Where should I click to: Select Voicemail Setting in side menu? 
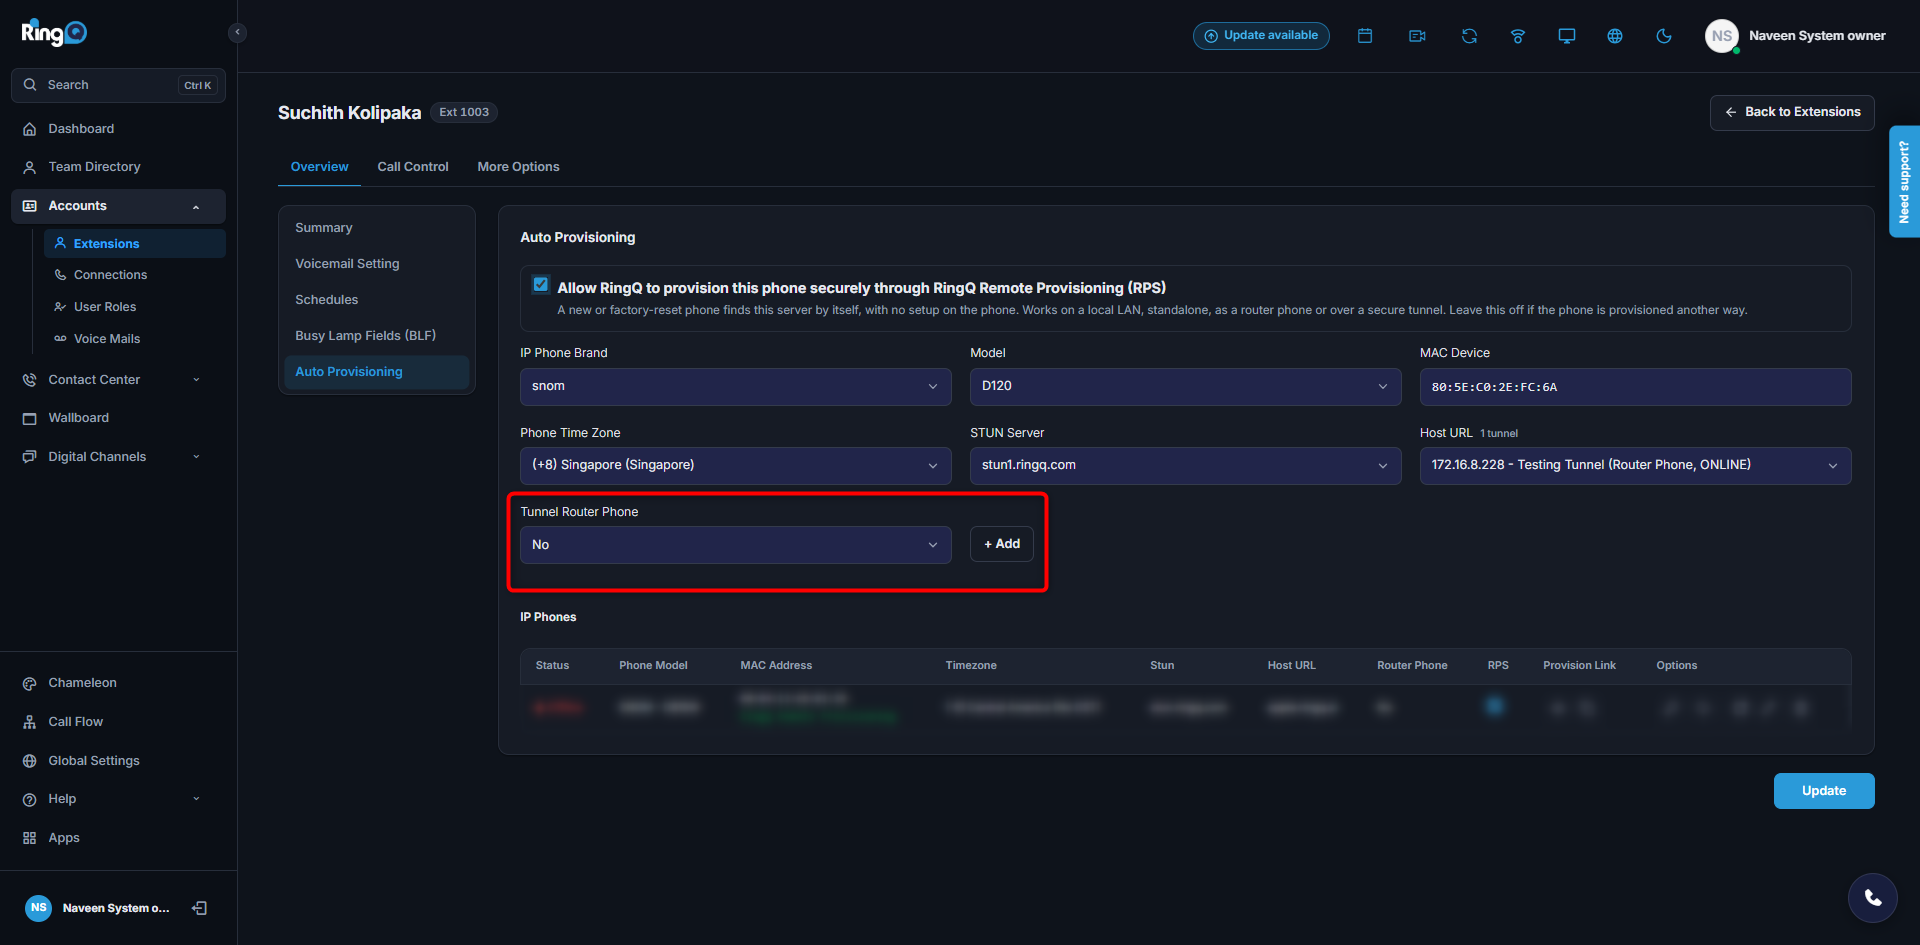pos(376,264)
